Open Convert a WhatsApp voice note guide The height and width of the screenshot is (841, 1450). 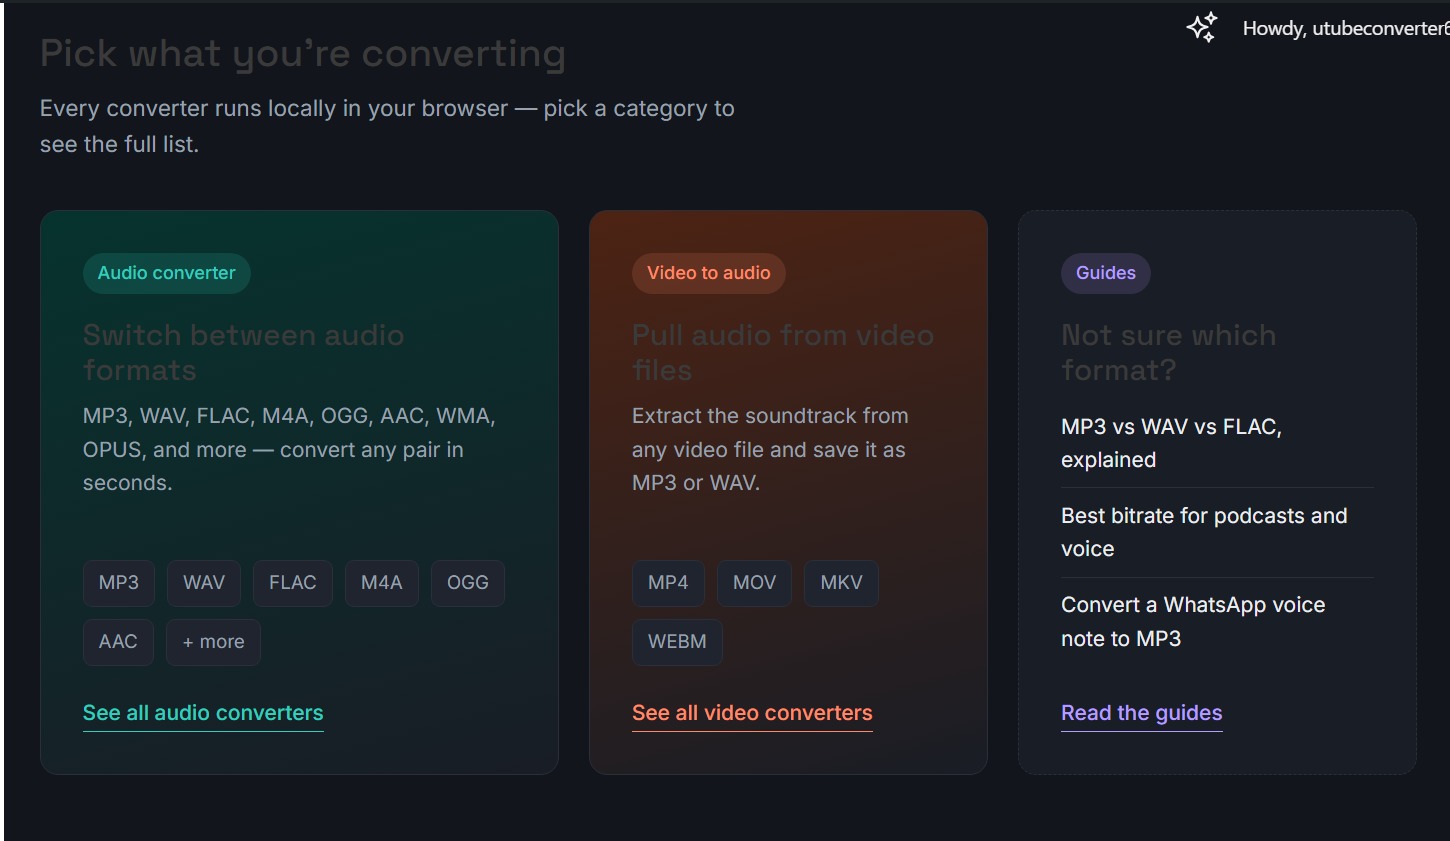[x=1193, y=622]
